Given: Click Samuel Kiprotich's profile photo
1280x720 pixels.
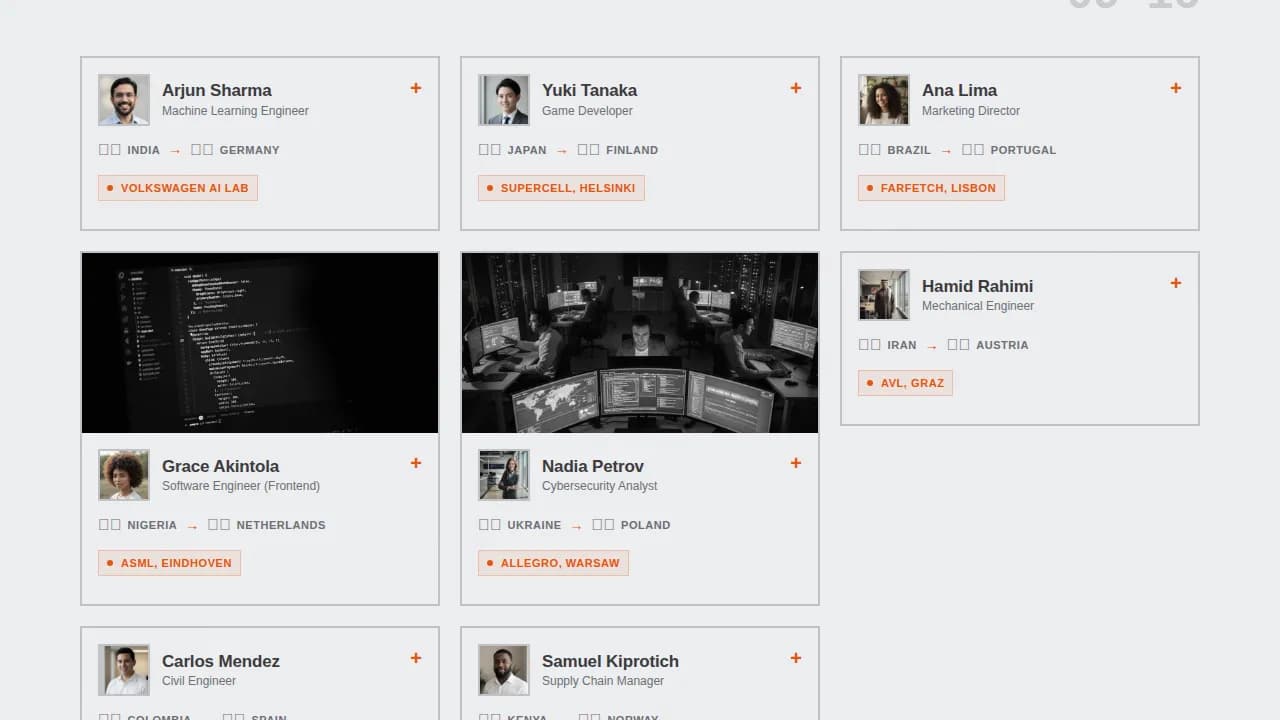Looking at the screenshot, I should pyautogui.click(x=504, y=670).
